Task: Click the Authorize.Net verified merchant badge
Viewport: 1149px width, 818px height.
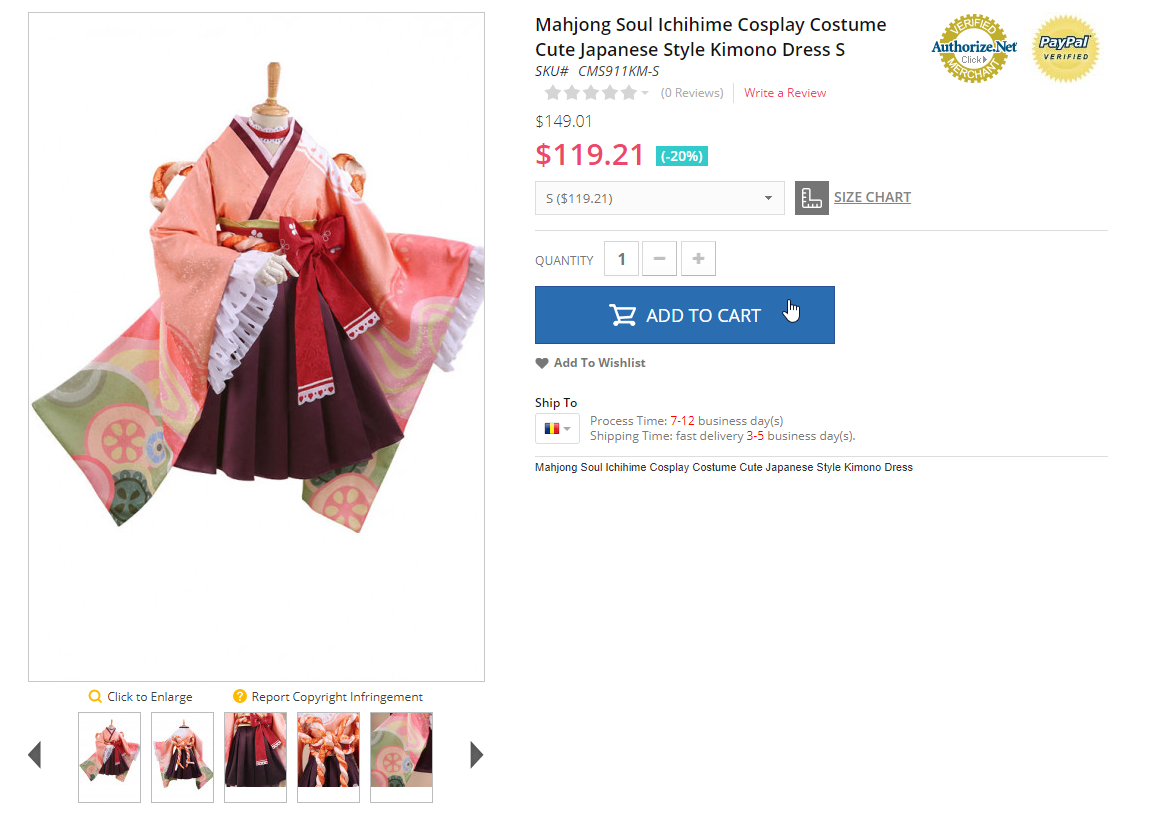Action: click(x=974, y=48)
